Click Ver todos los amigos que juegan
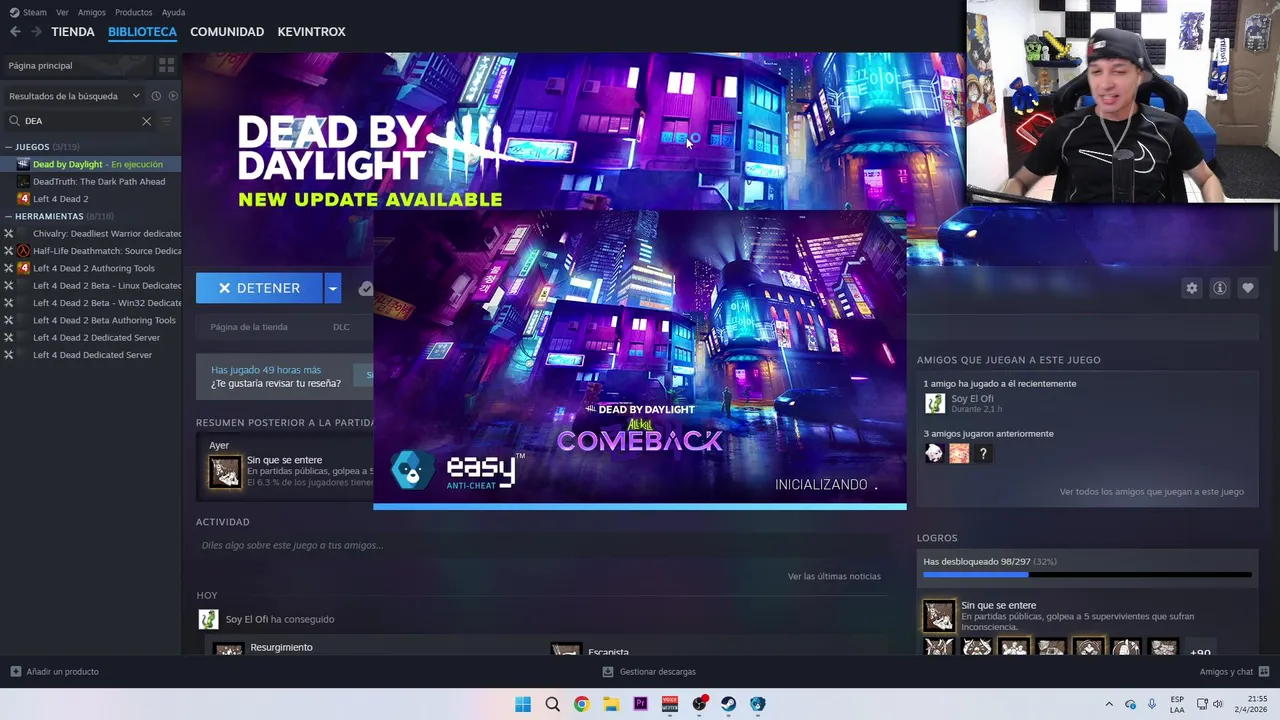This screenshot has height=720, width=1280. 1152,492
